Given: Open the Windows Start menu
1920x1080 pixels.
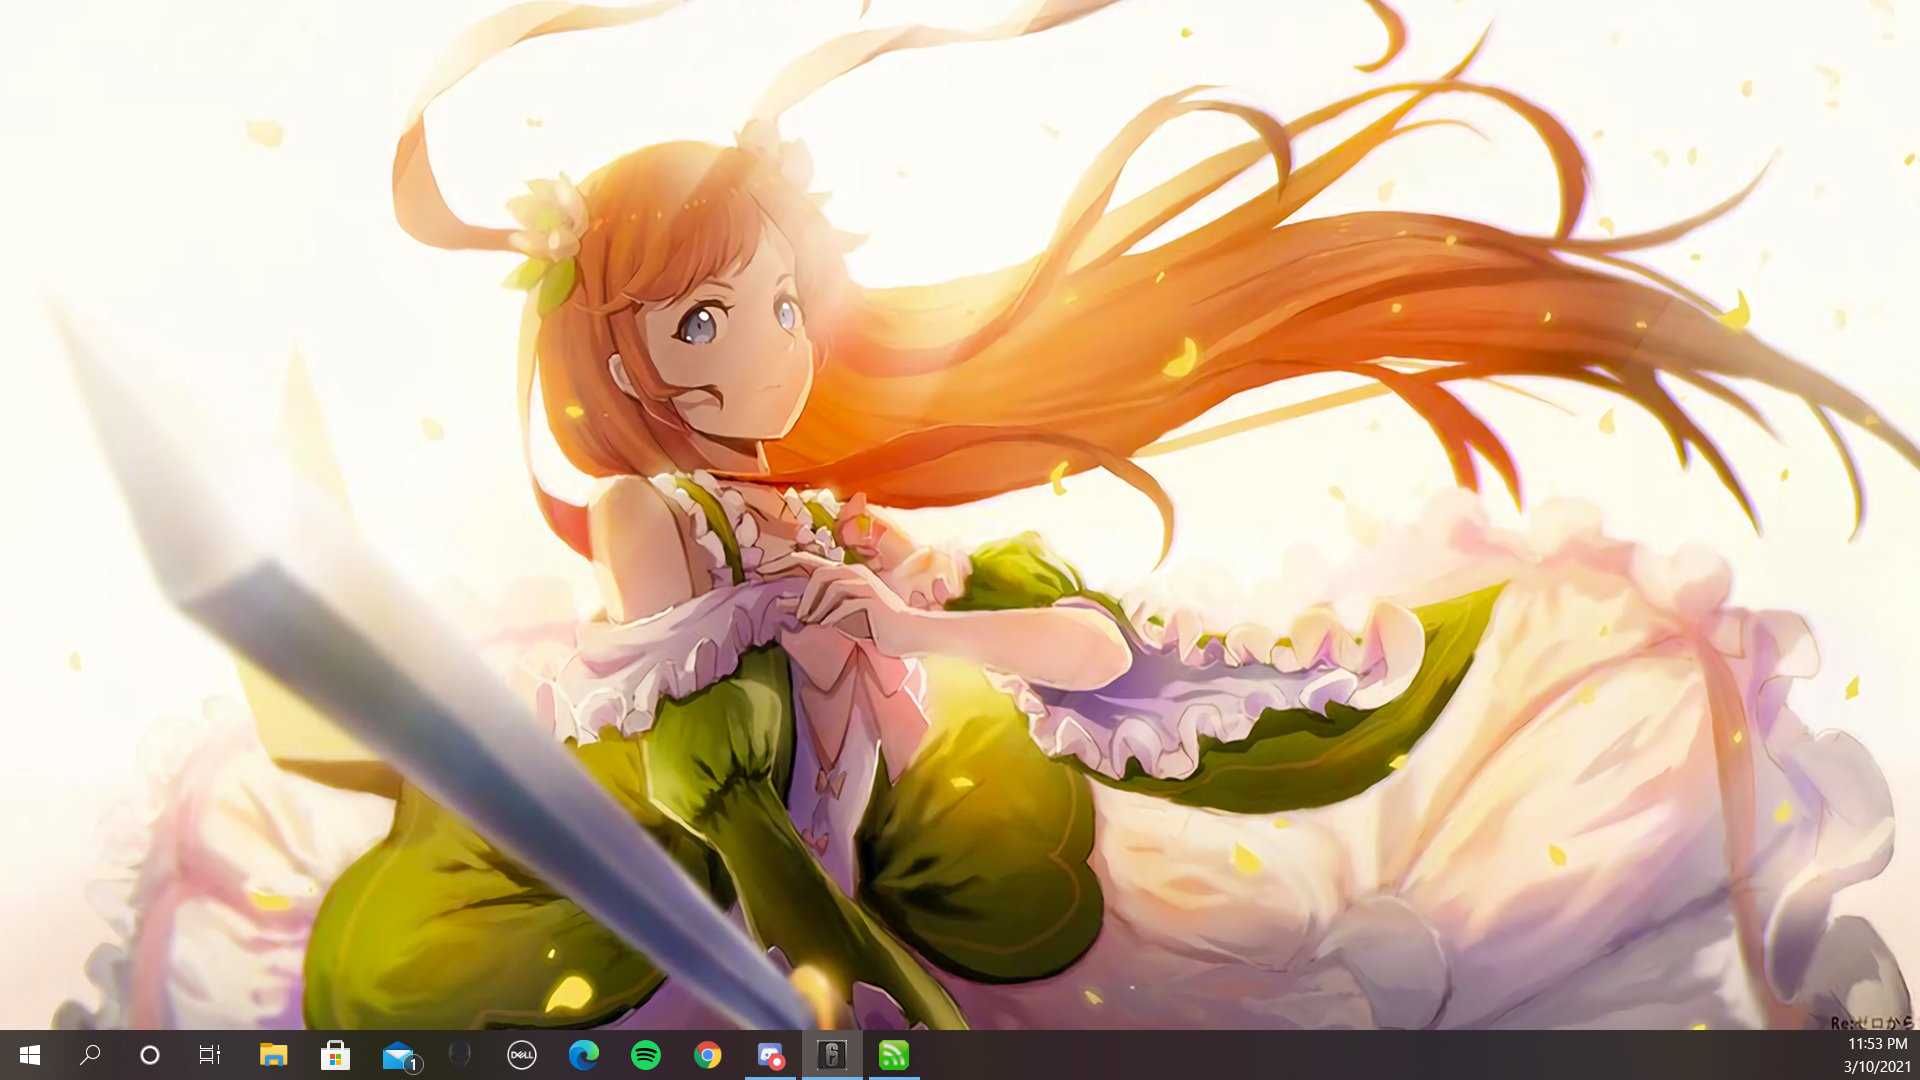Looking at the screenshot, I should (29, 1055).
